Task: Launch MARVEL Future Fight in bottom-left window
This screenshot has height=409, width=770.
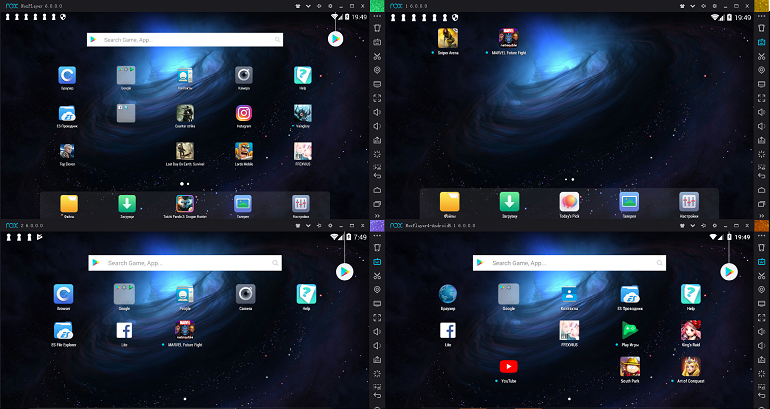Action: coord(185,330)
